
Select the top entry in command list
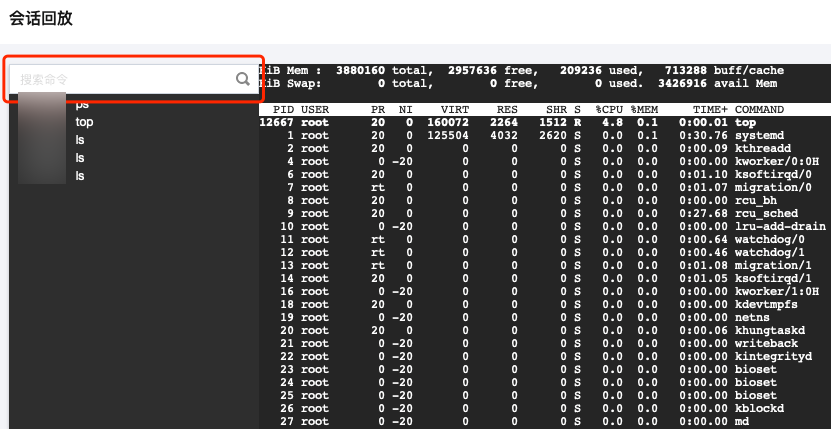pyautogui.click(x=84, y=122)
